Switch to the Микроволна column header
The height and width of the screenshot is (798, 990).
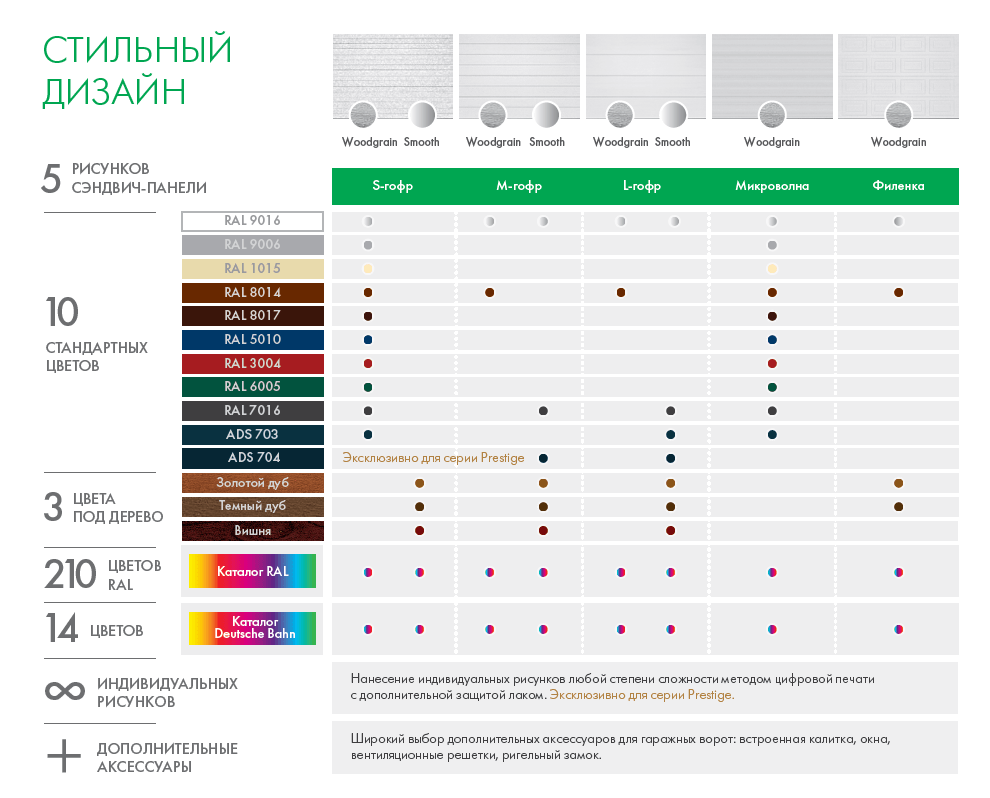[x=772, y=186]
